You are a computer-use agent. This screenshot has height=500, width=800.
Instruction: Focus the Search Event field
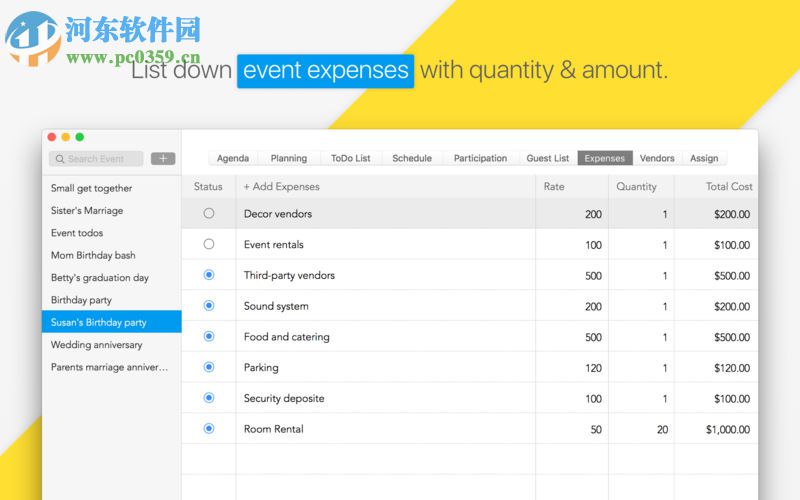96,159
